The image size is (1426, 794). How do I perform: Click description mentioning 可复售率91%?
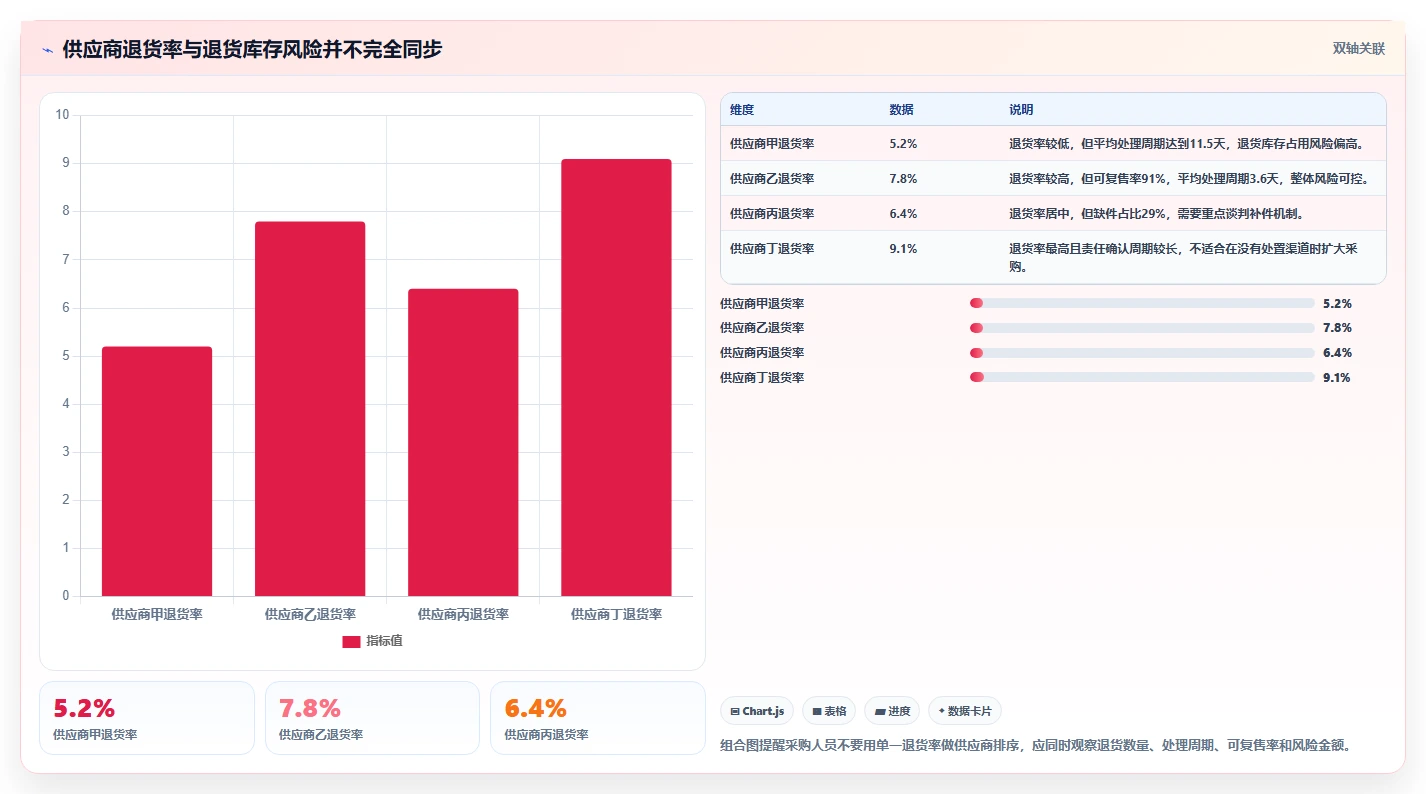(1189, 179)
